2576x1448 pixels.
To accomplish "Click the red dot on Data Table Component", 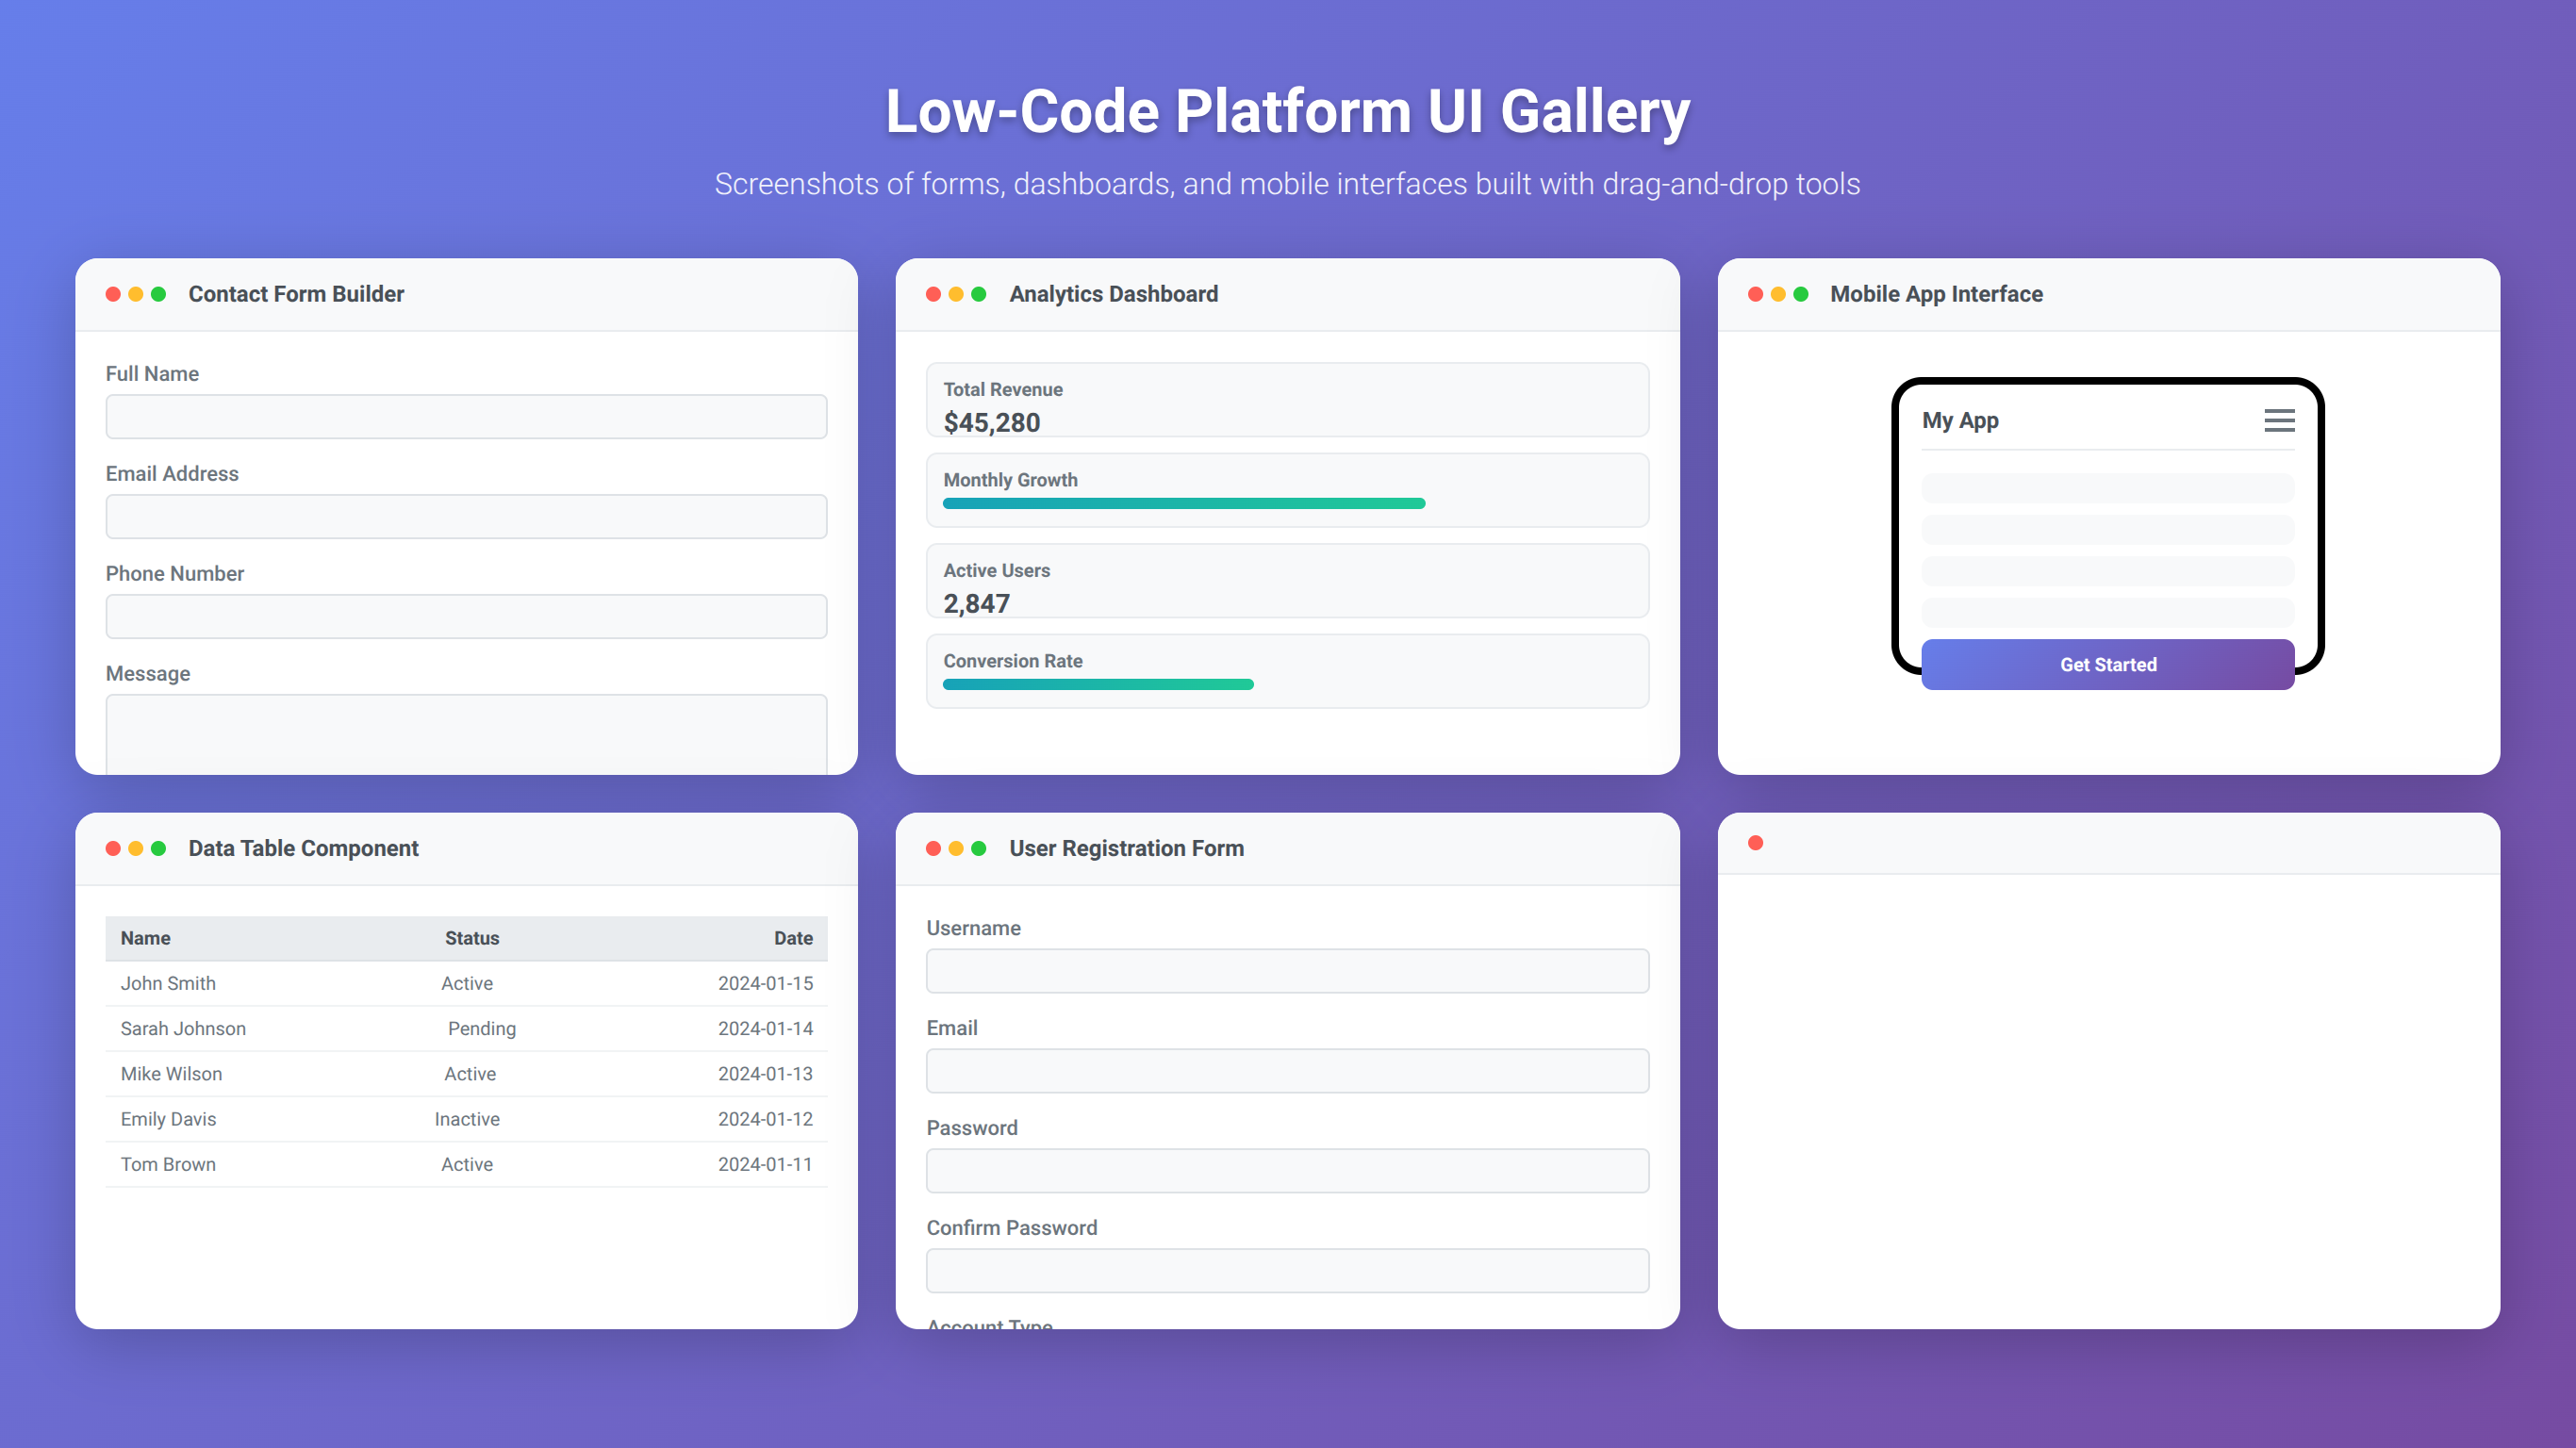I will point(113,848).
